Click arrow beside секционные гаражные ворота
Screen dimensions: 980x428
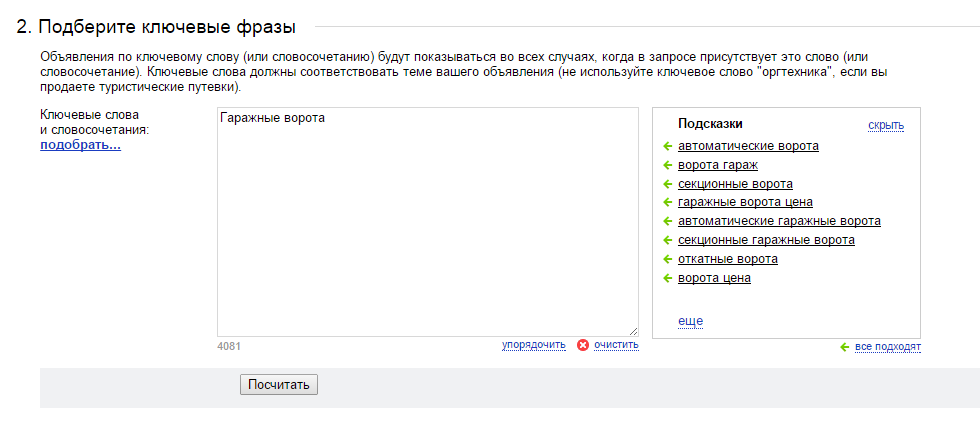[x=668, y=241]
